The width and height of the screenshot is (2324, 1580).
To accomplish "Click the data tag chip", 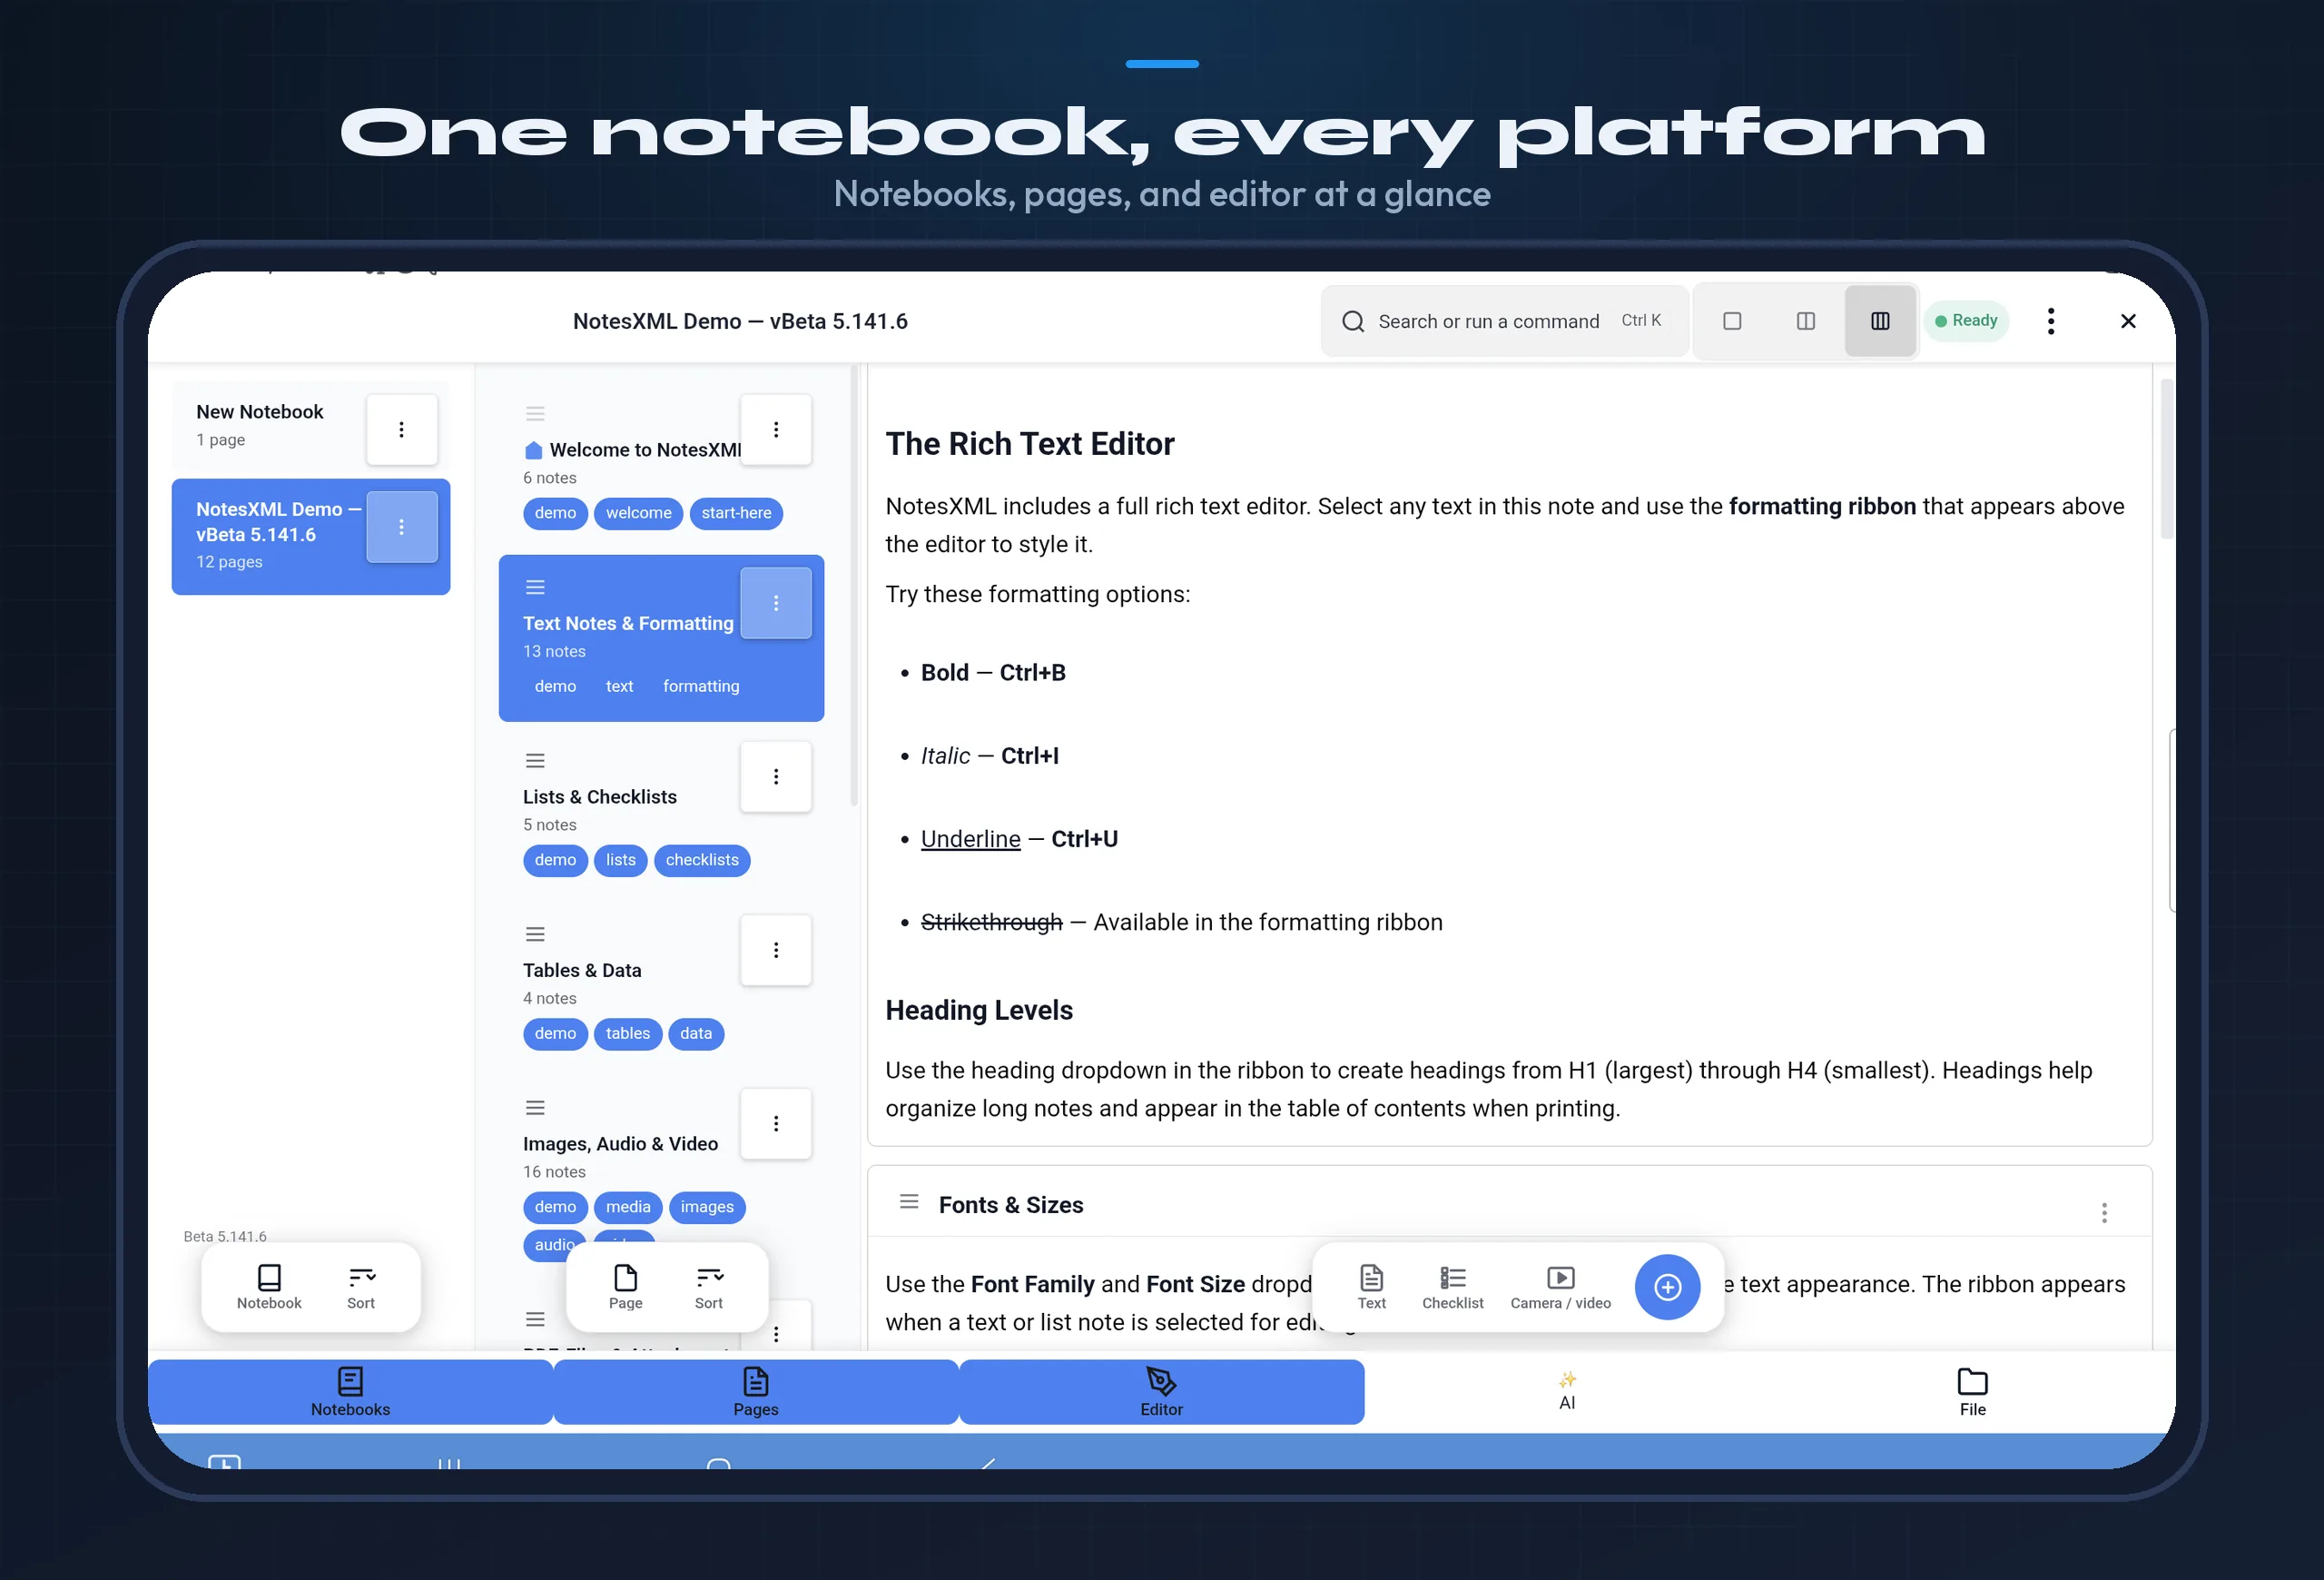I will click(696, 1034).
